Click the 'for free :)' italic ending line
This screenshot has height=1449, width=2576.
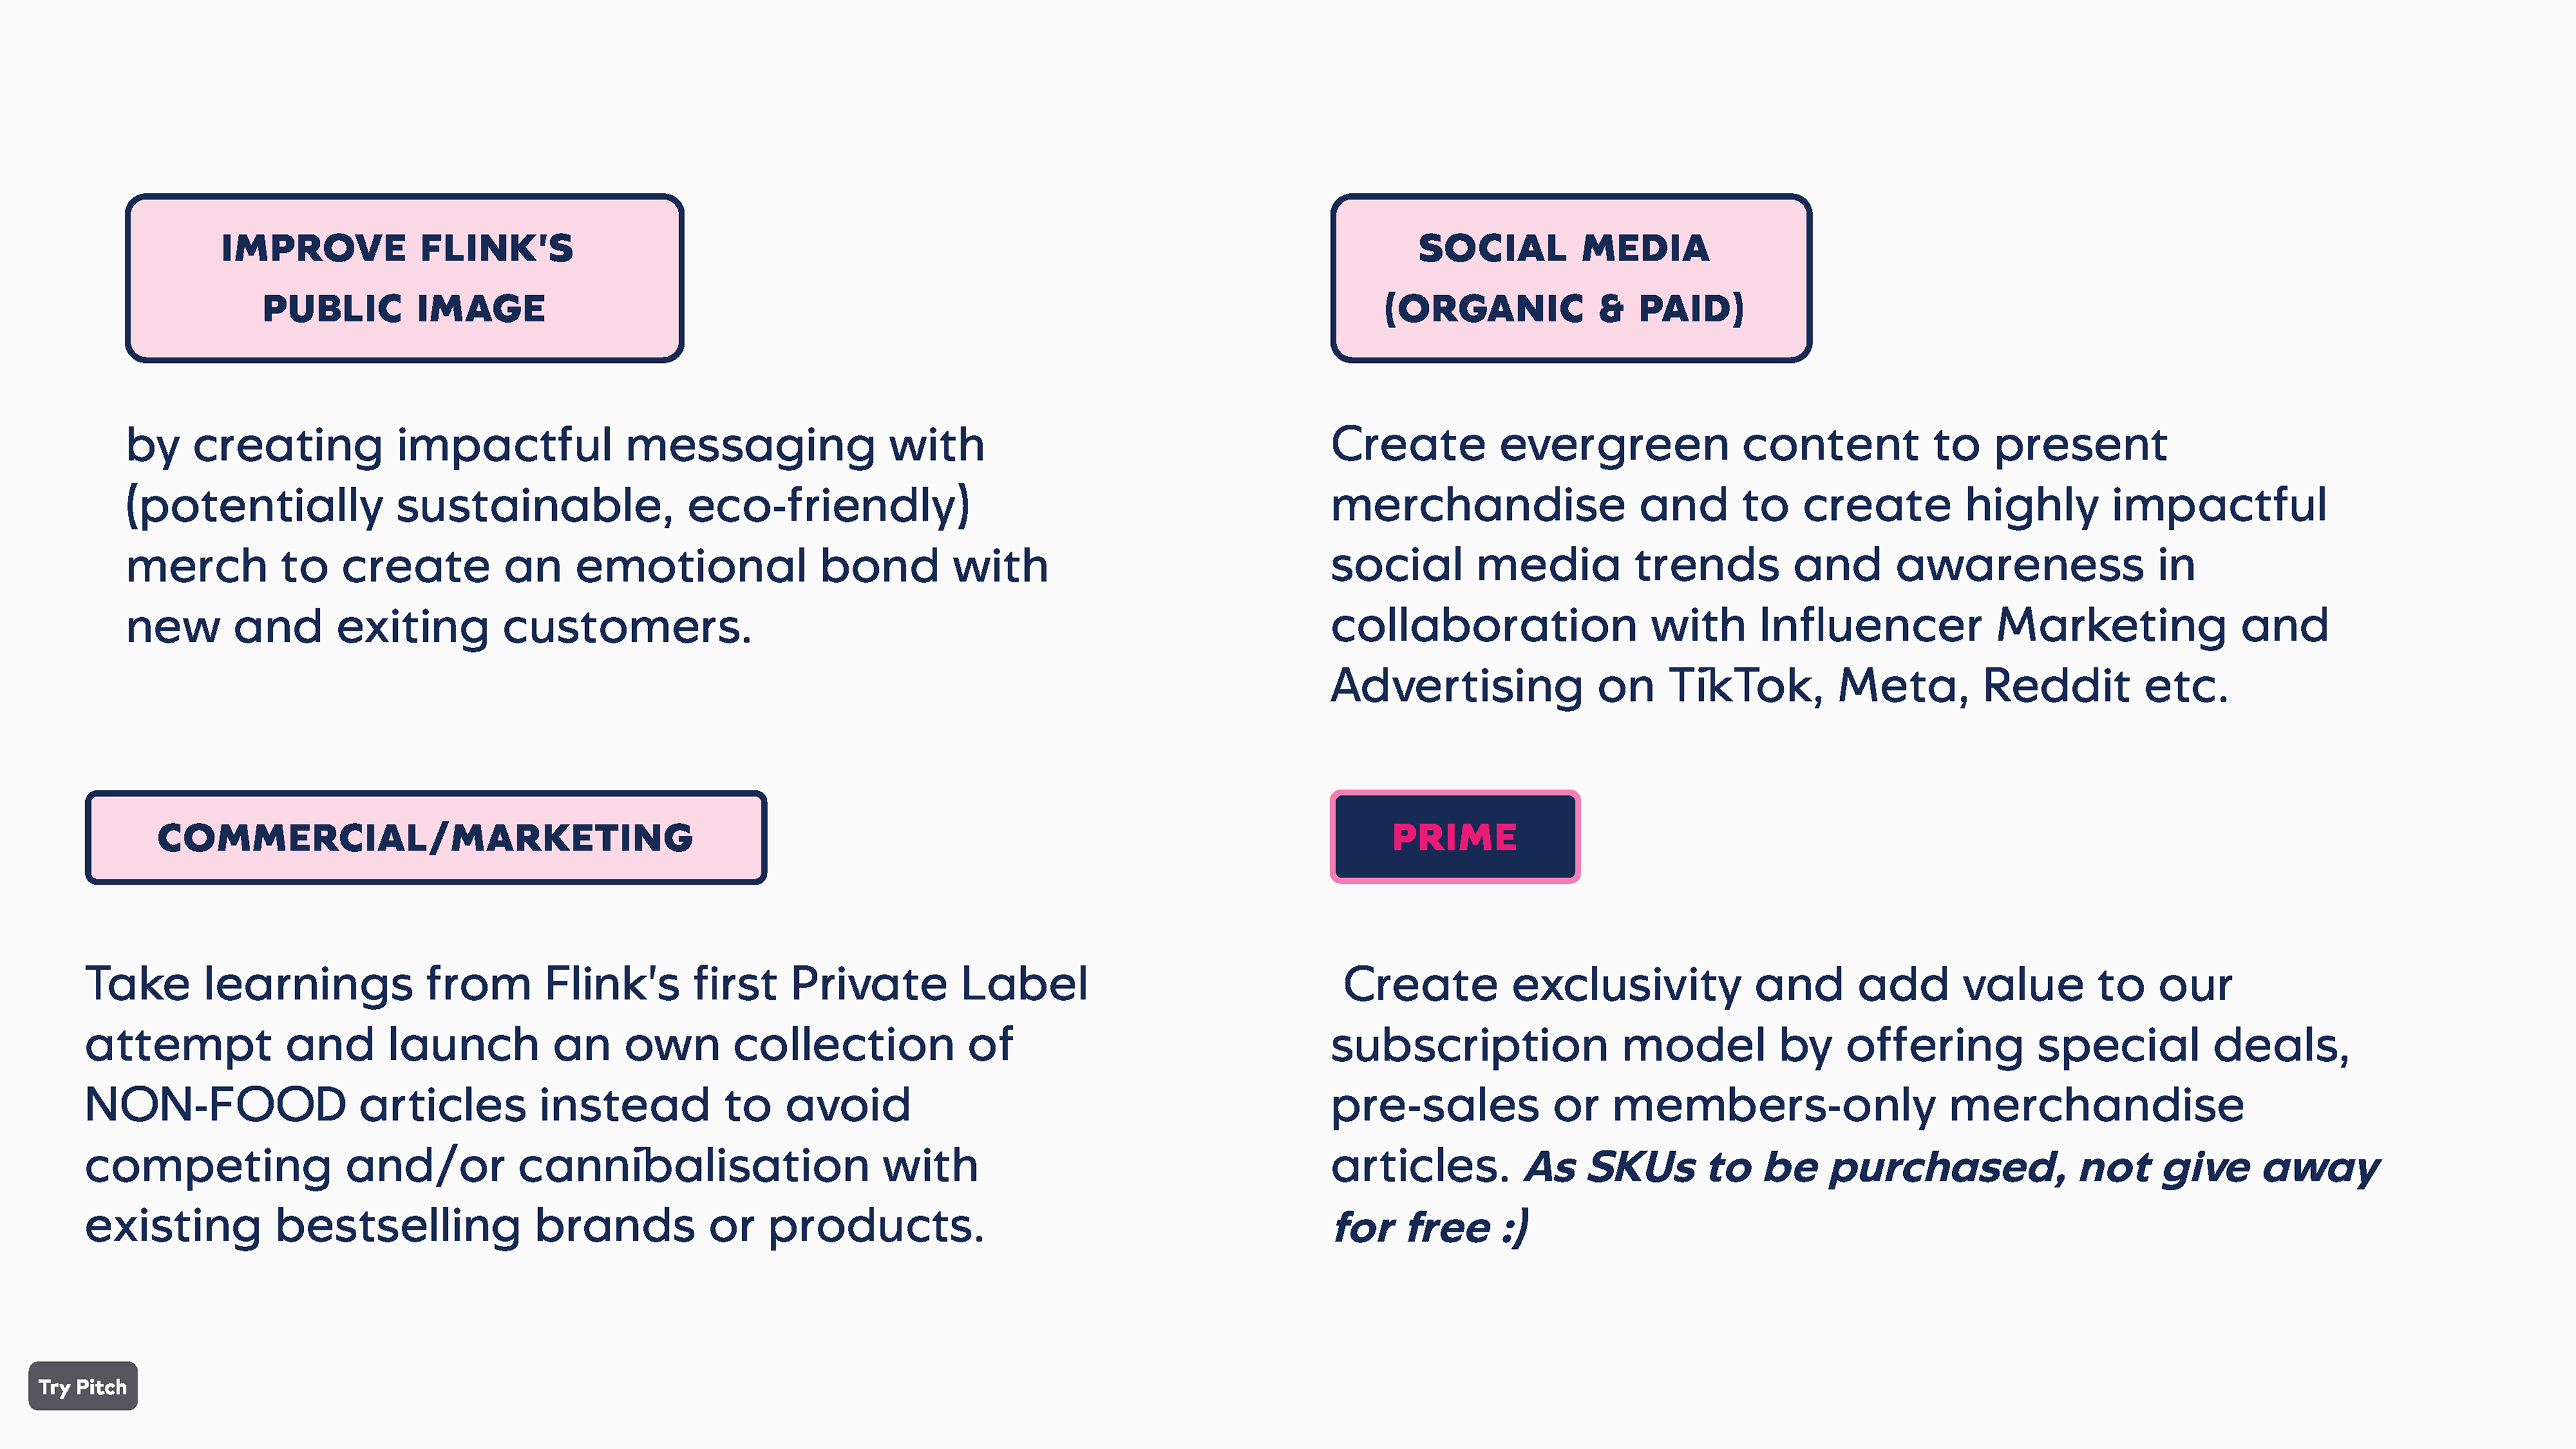click(x=1430, y=1228)
